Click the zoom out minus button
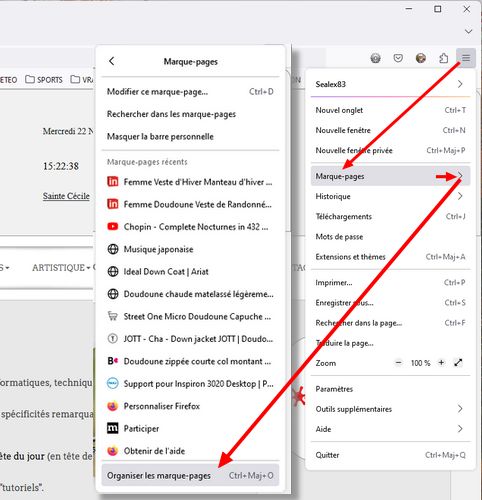This screenshot has height=500, width=482. pos(398,363)
